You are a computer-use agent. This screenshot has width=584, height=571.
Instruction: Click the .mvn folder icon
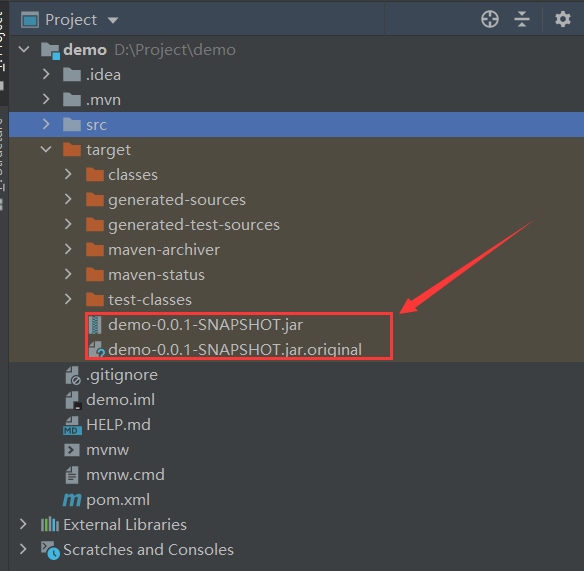pos(72,99)
